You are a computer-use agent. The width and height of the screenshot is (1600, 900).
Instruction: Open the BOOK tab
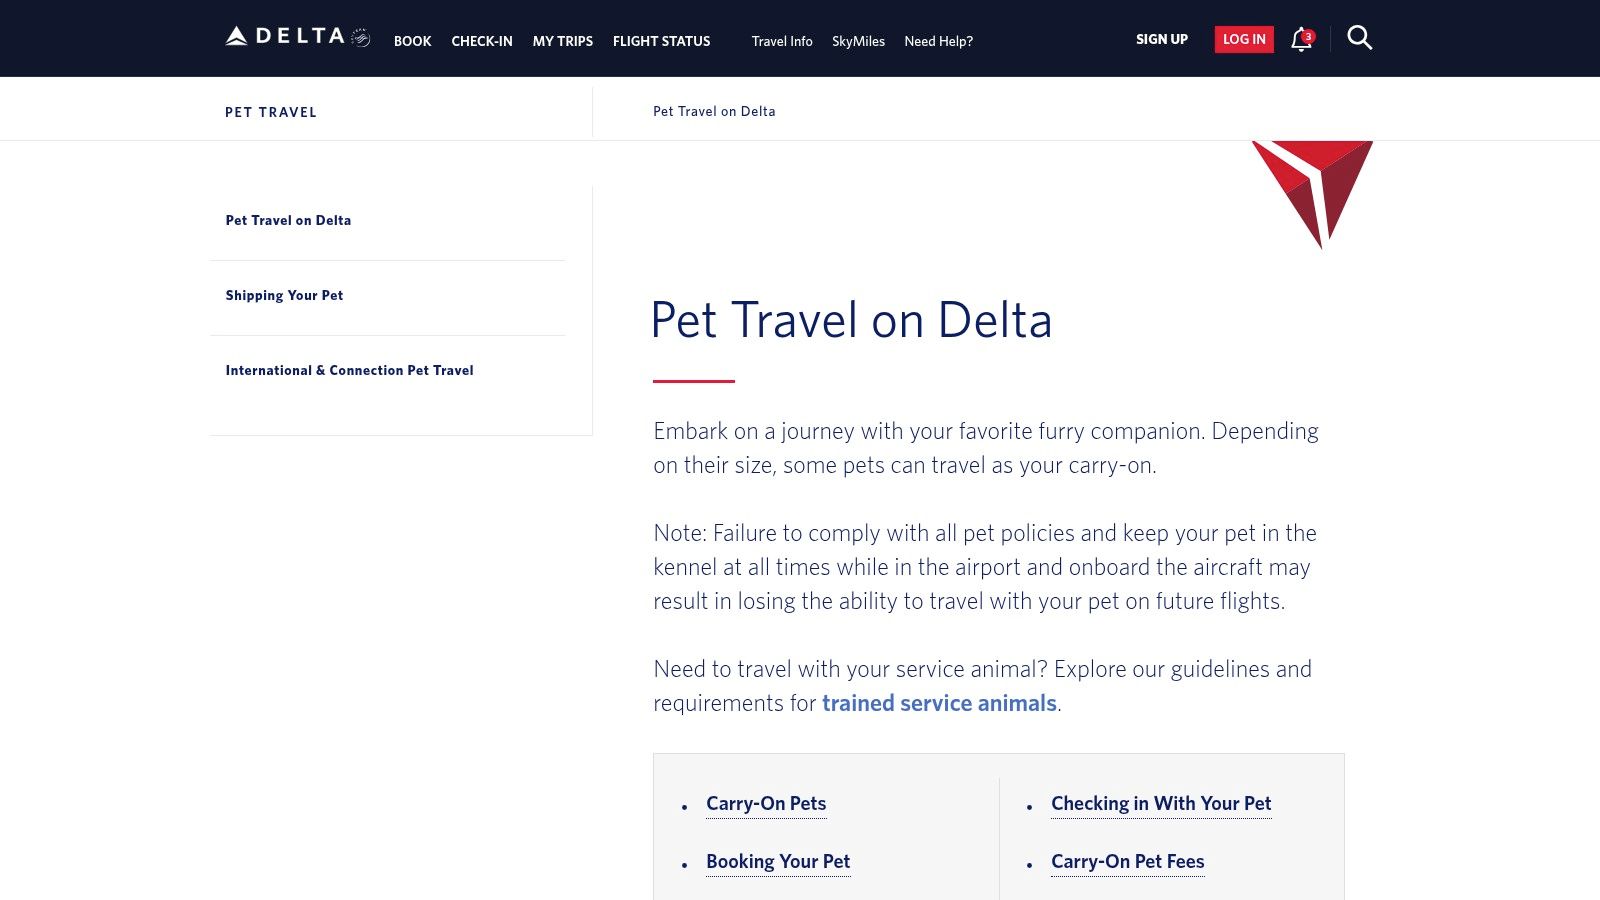pos(412,41)
